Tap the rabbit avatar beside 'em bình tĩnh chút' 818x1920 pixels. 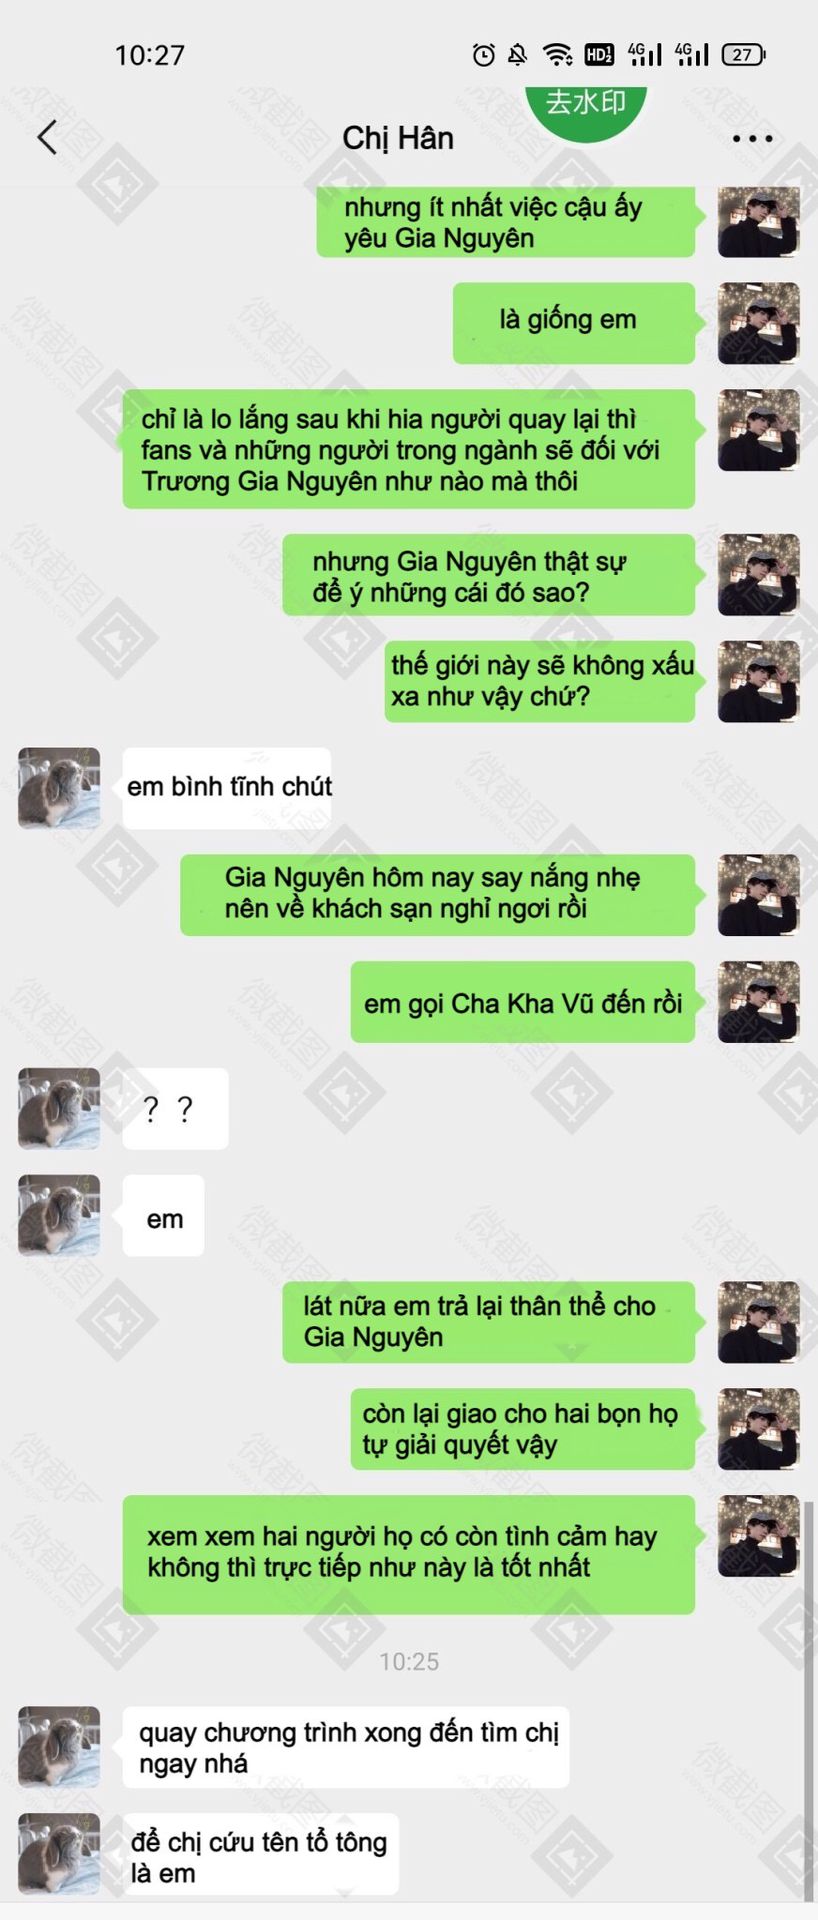click(59, 788)
